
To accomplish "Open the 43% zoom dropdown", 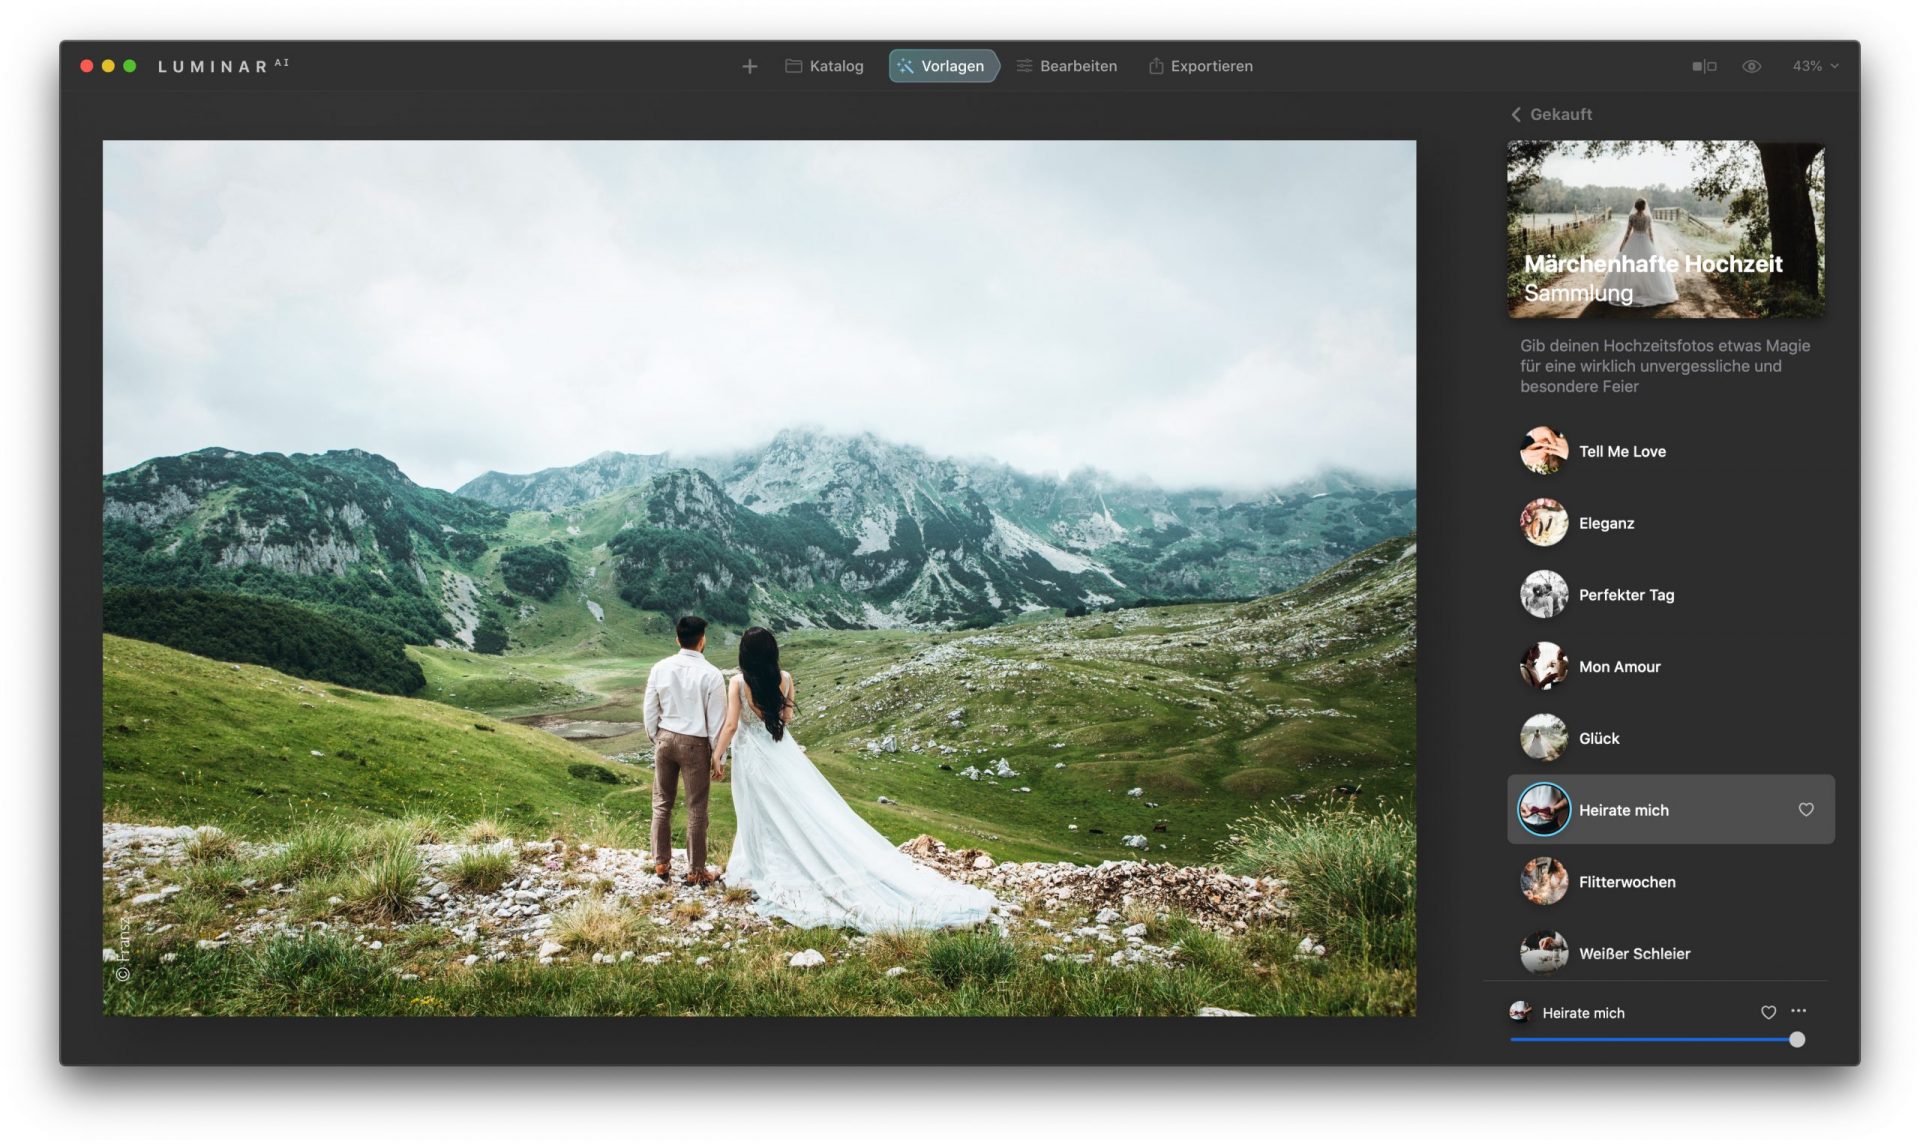I will [x=1814, y=66].
